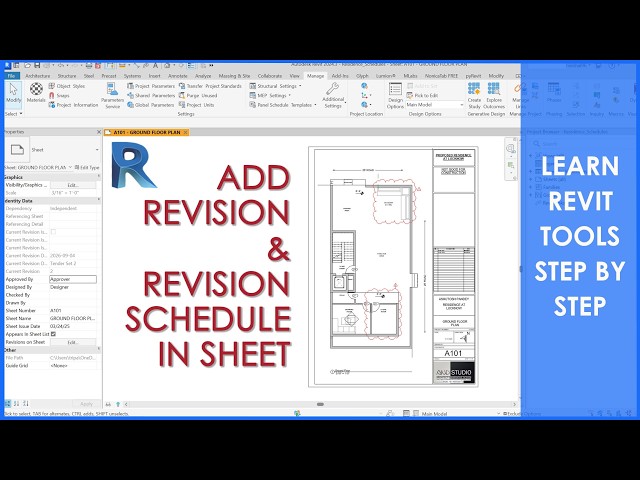
Task: Click the Open folder icon in quick access toolbar
Action: pyautogui.click(x=27, y=65)
